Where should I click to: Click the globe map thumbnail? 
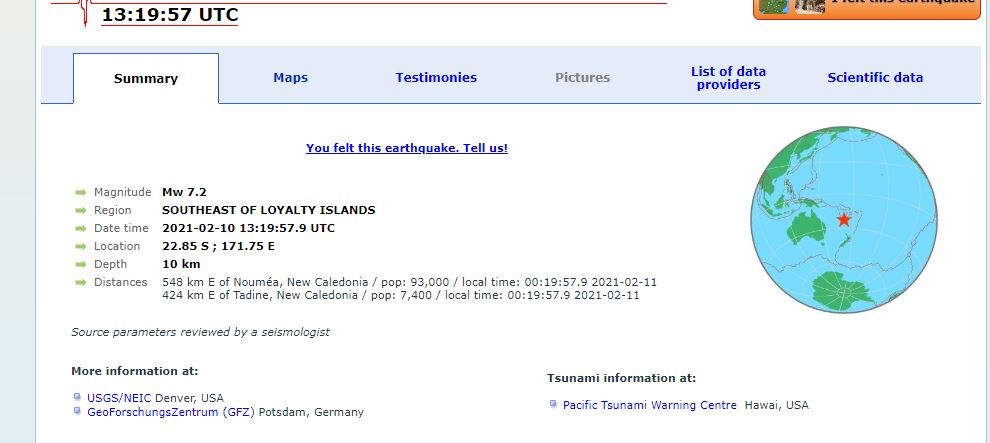point(844,220)
